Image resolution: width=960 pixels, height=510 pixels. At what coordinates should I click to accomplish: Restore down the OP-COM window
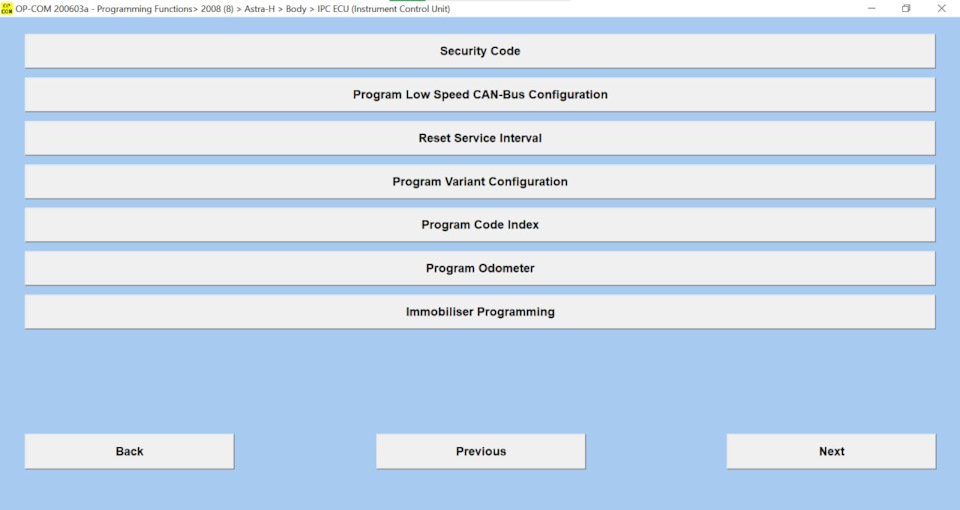[906, 9]
